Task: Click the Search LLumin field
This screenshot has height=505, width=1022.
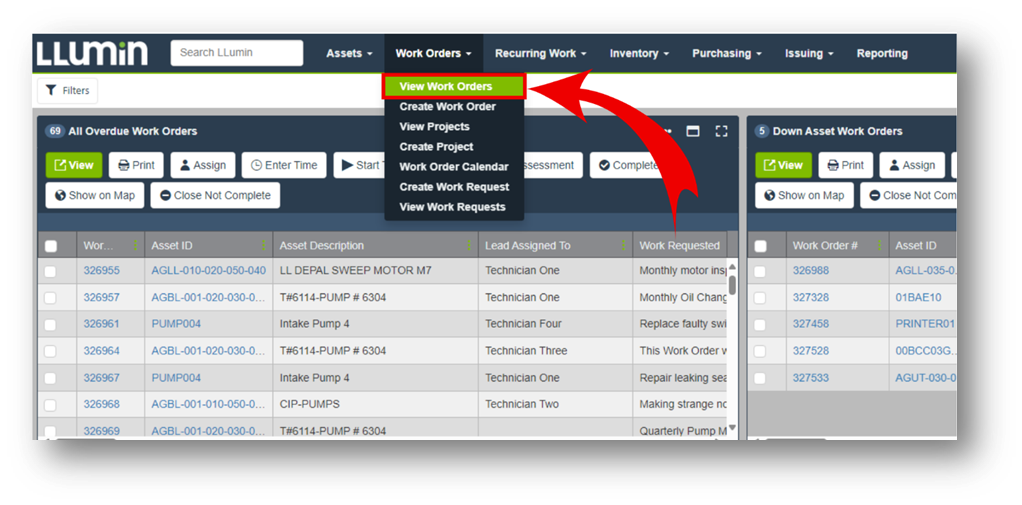Action: coord(237,53)
